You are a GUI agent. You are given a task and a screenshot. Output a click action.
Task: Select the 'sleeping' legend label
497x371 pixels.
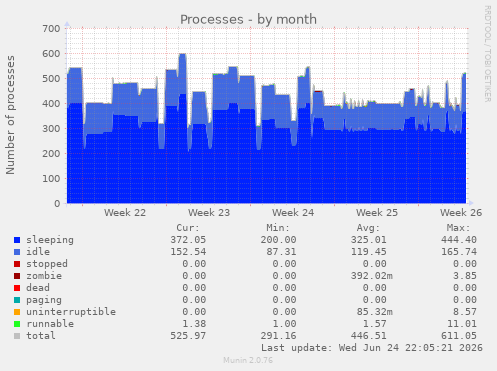click(x=50, y=240)
